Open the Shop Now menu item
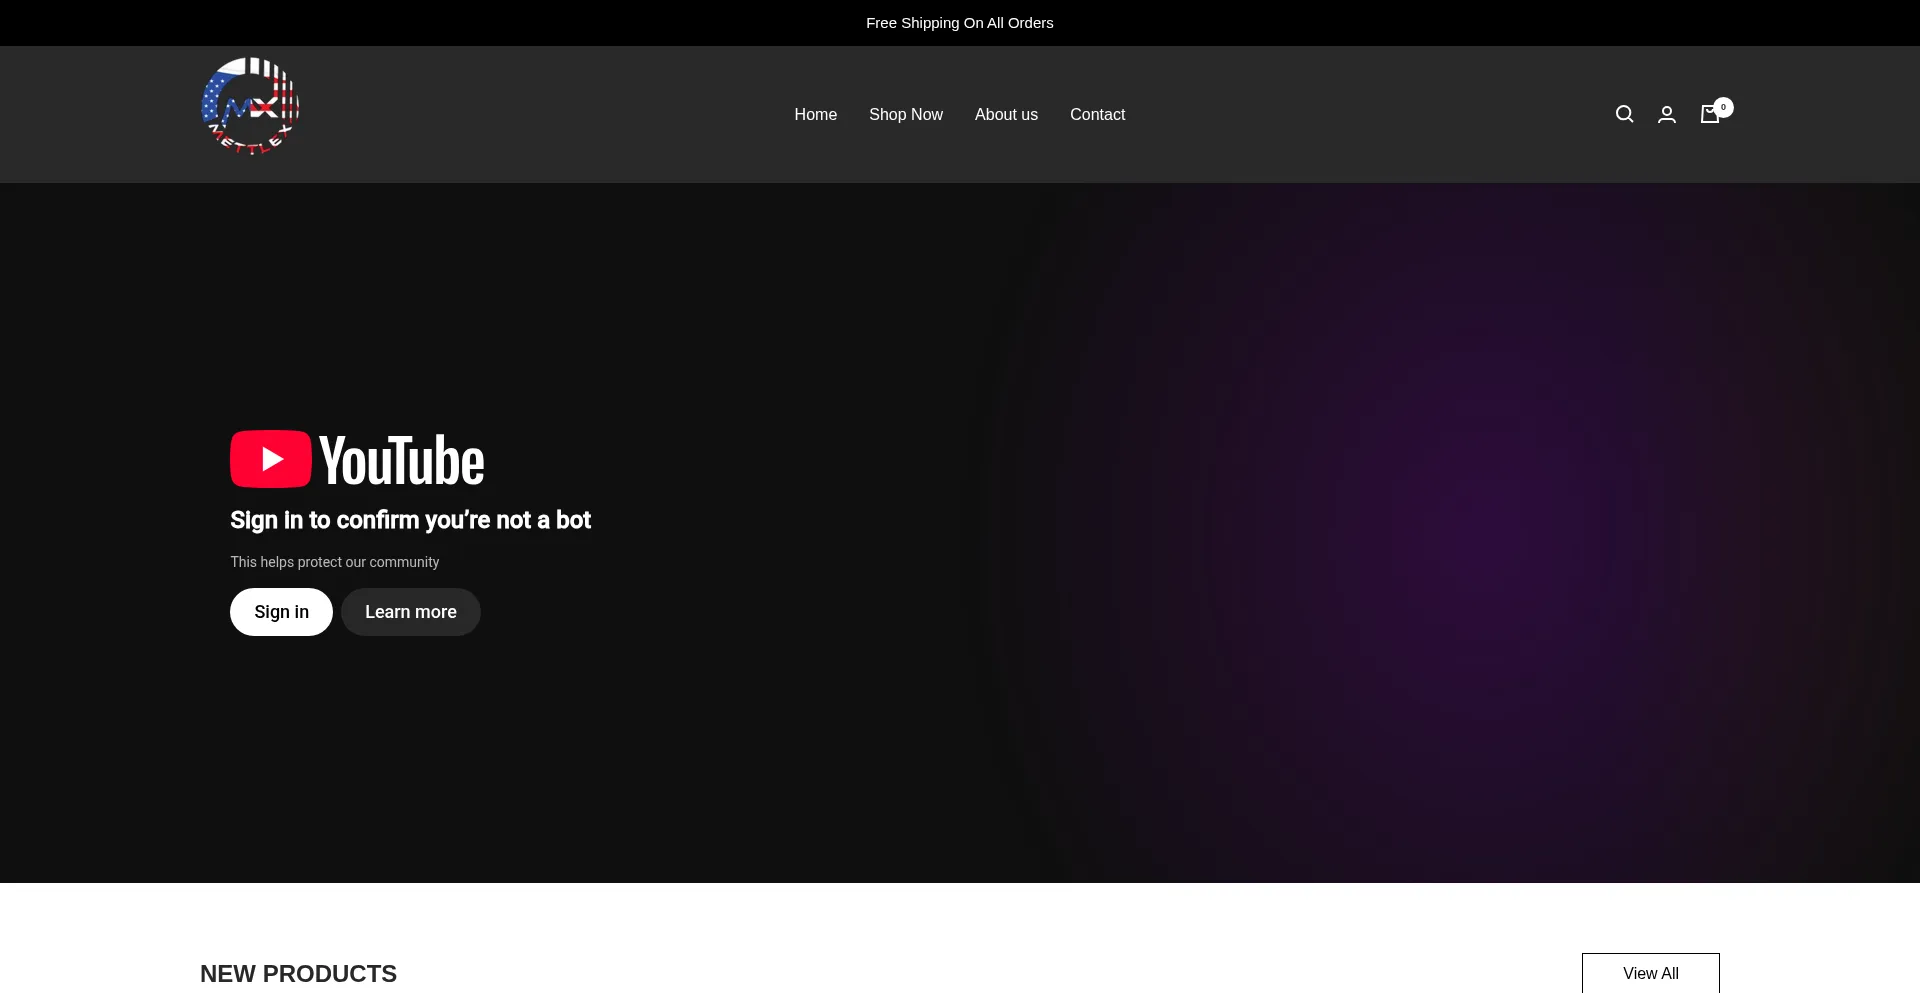 (x=905, y=114)
